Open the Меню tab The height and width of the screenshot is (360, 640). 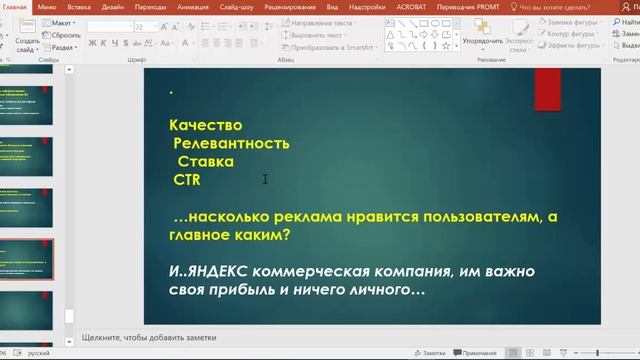[47, 7]
